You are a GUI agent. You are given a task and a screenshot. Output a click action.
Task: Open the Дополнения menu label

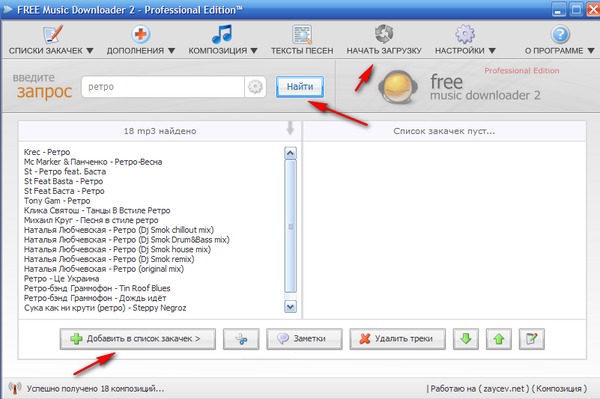pyautogui.click(x=135, y=50)
